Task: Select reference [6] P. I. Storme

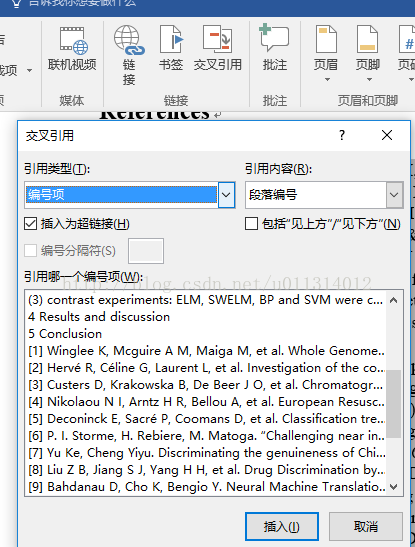Action: tap(206, 436)
